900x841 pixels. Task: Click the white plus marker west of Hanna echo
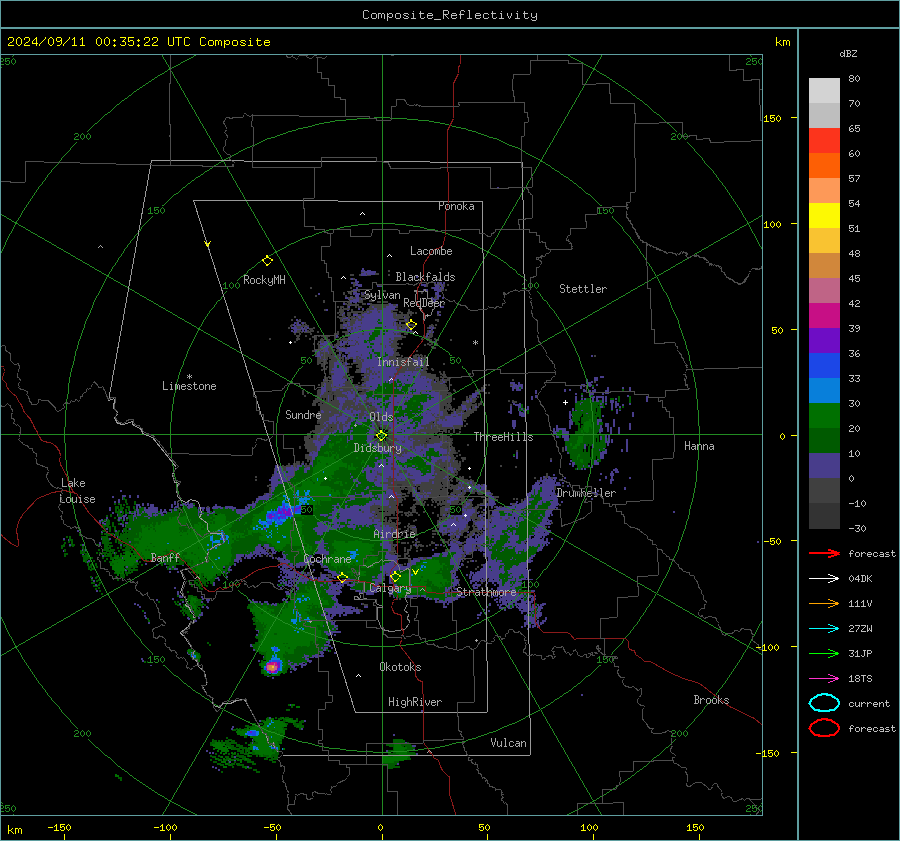point(565,402)
